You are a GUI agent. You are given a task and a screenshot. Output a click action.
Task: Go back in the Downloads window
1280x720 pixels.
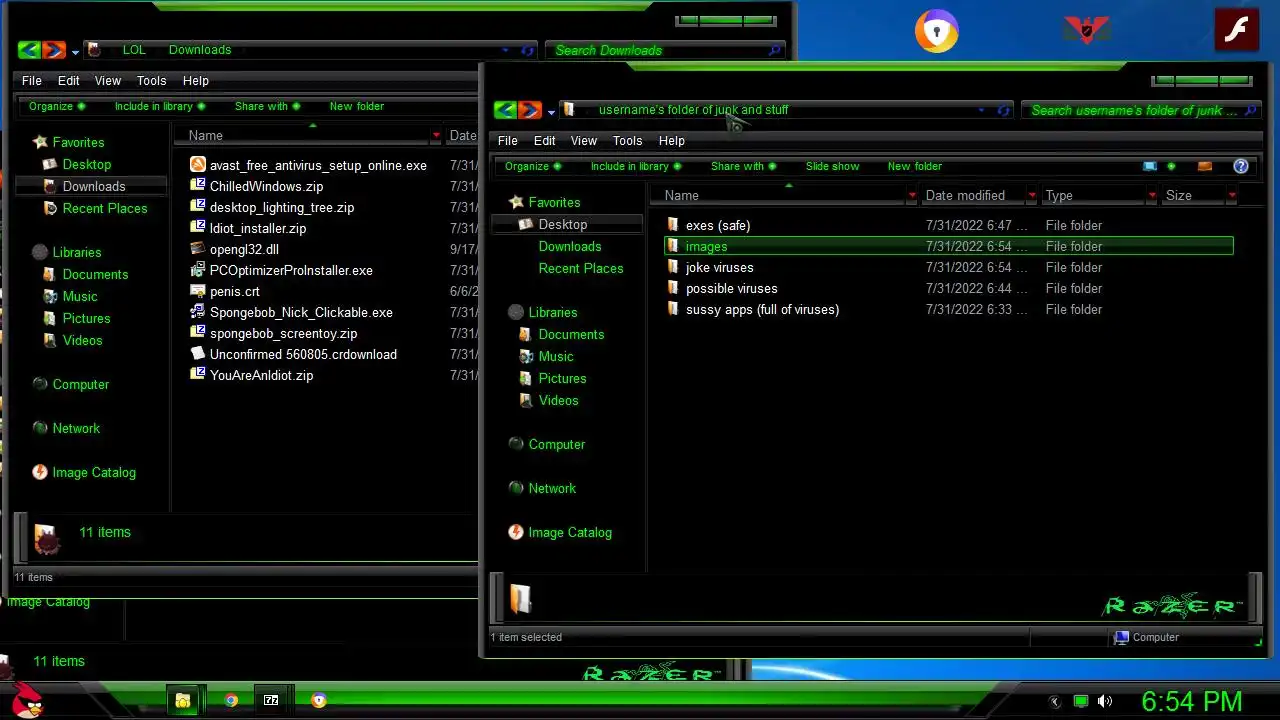(x=29, y=50)
